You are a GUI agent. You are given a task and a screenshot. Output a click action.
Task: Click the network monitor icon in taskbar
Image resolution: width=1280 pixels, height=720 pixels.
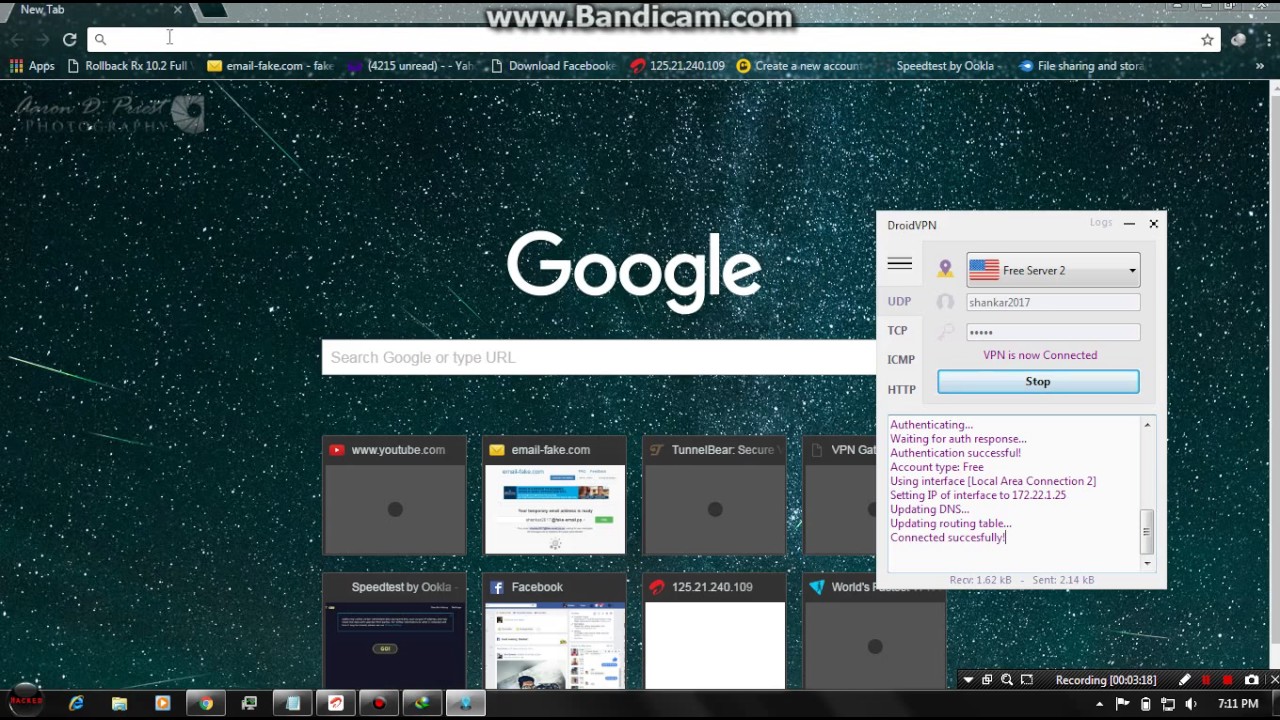[249, 704]
